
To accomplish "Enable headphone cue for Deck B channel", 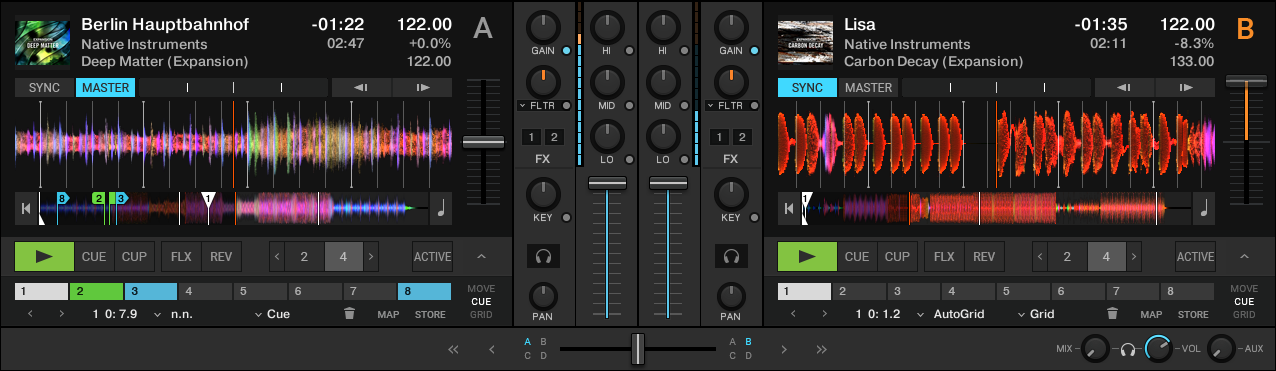I will (731, 257).
